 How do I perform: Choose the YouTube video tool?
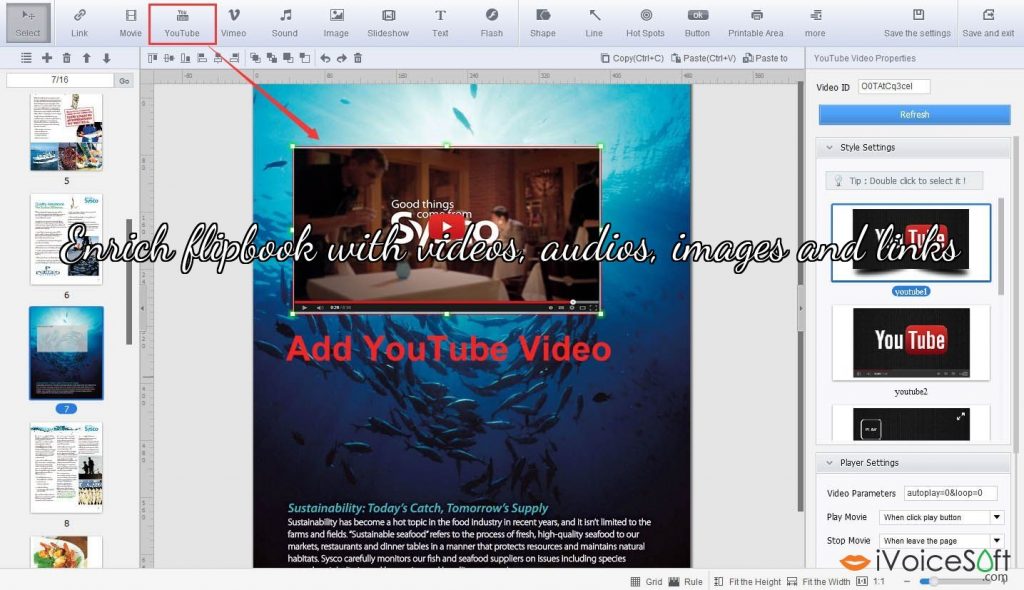point(182,24)
